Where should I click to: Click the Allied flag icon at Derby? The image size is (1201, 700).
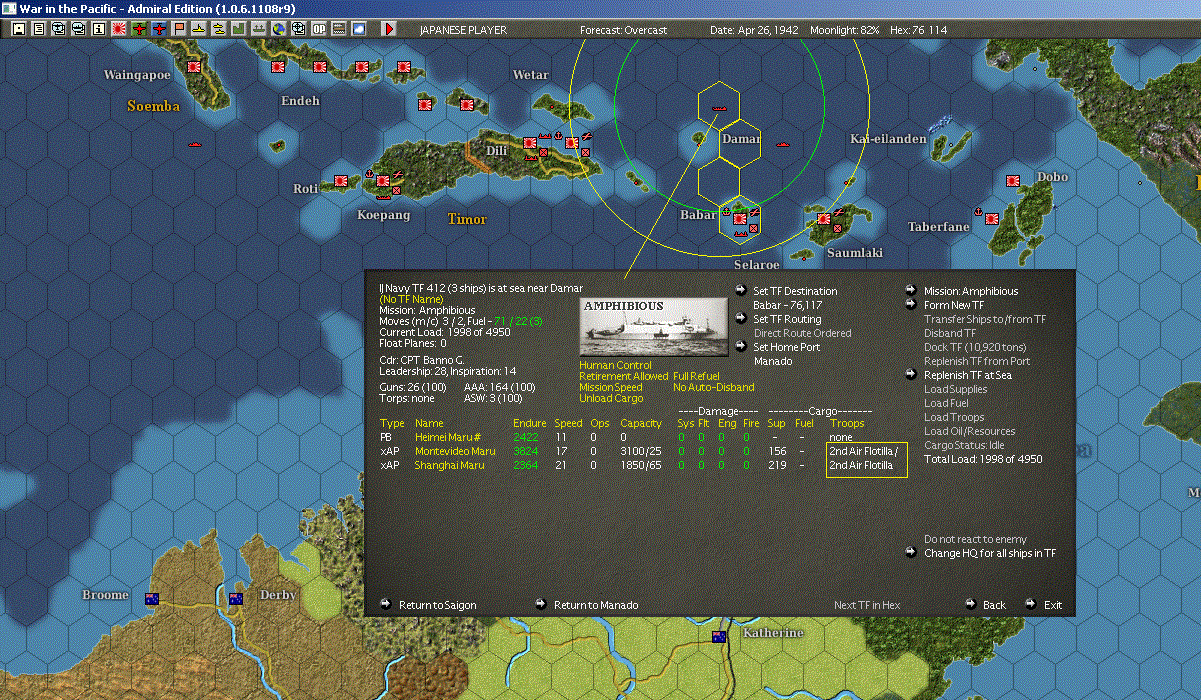point(236,598)
